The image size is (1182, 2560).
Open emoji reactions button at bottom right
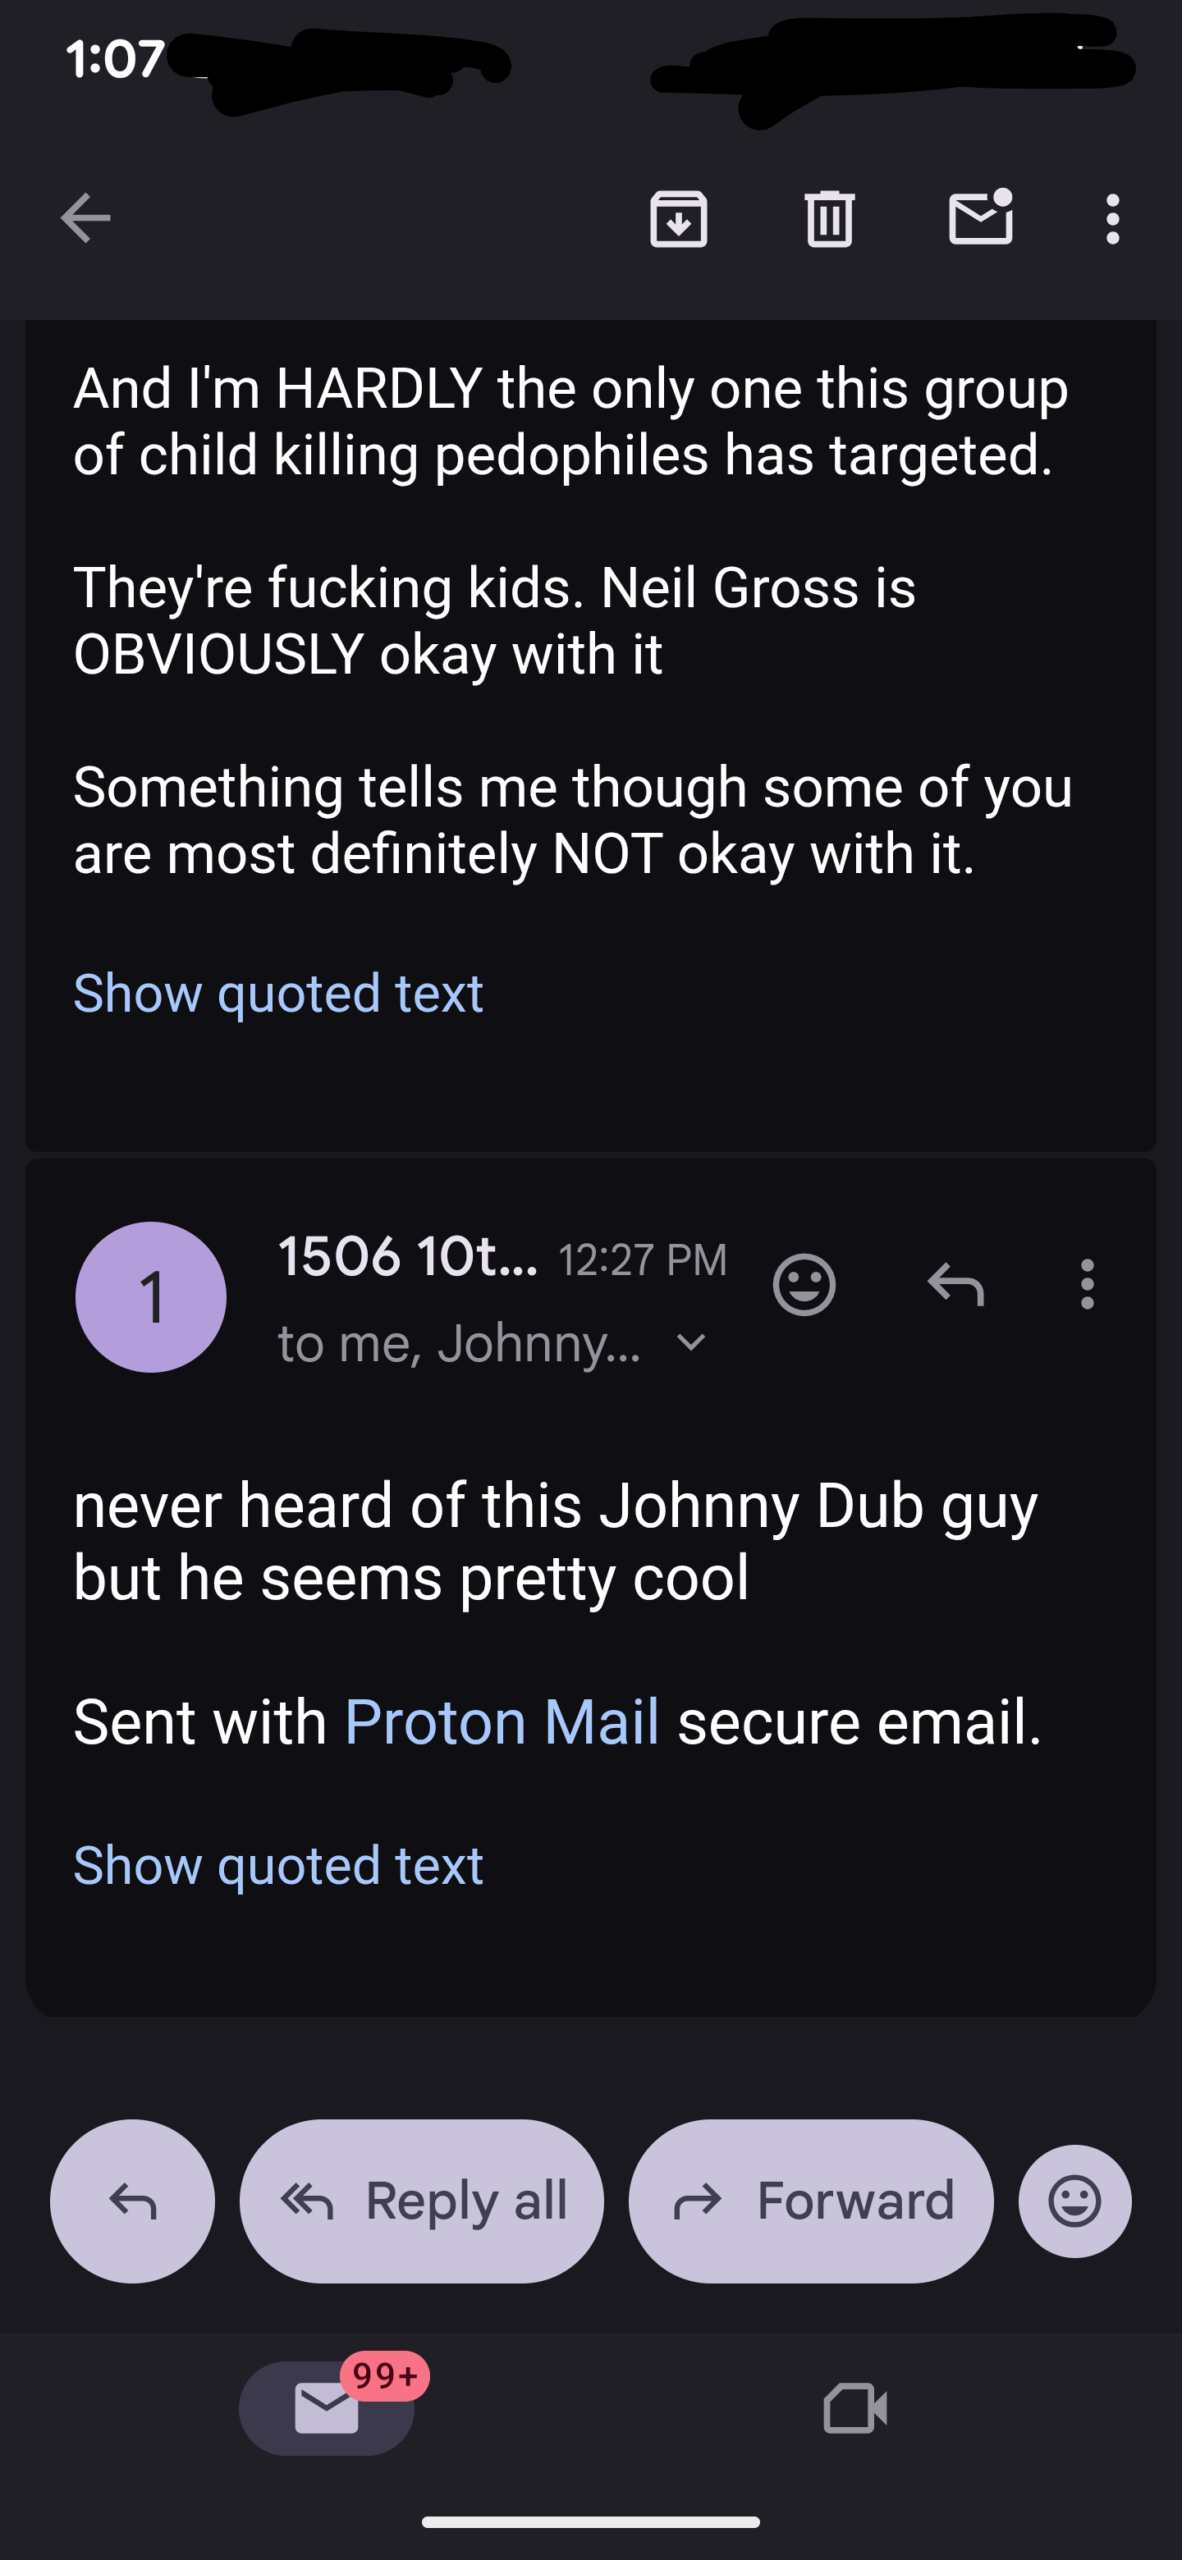(x=1075, y=2201)
